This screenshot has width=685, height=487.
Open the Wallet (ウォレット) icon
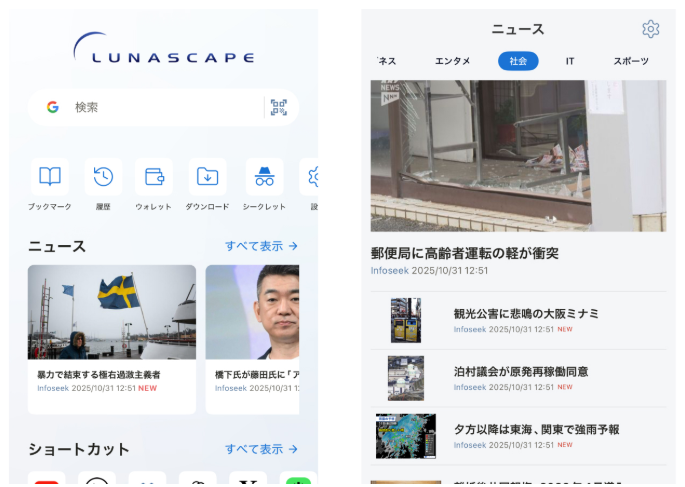(x=154, y=177)
